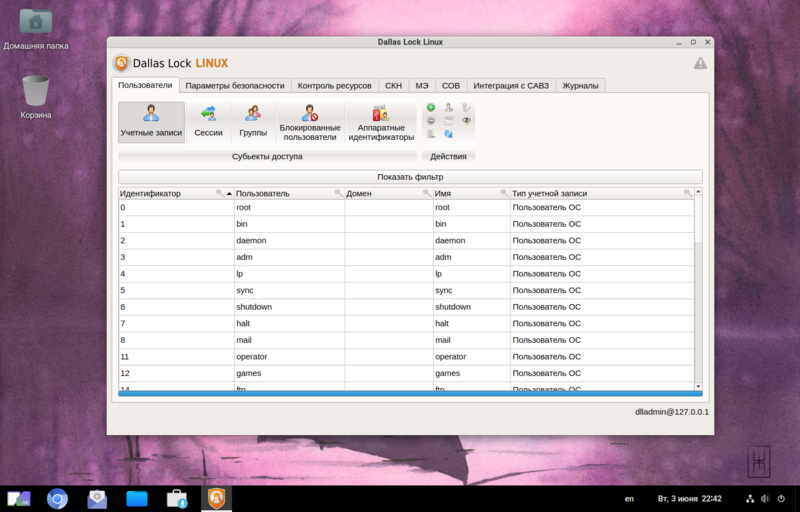Open the Группы section
This screenshot has width=800, height=512.
click(x=253, y=121)
